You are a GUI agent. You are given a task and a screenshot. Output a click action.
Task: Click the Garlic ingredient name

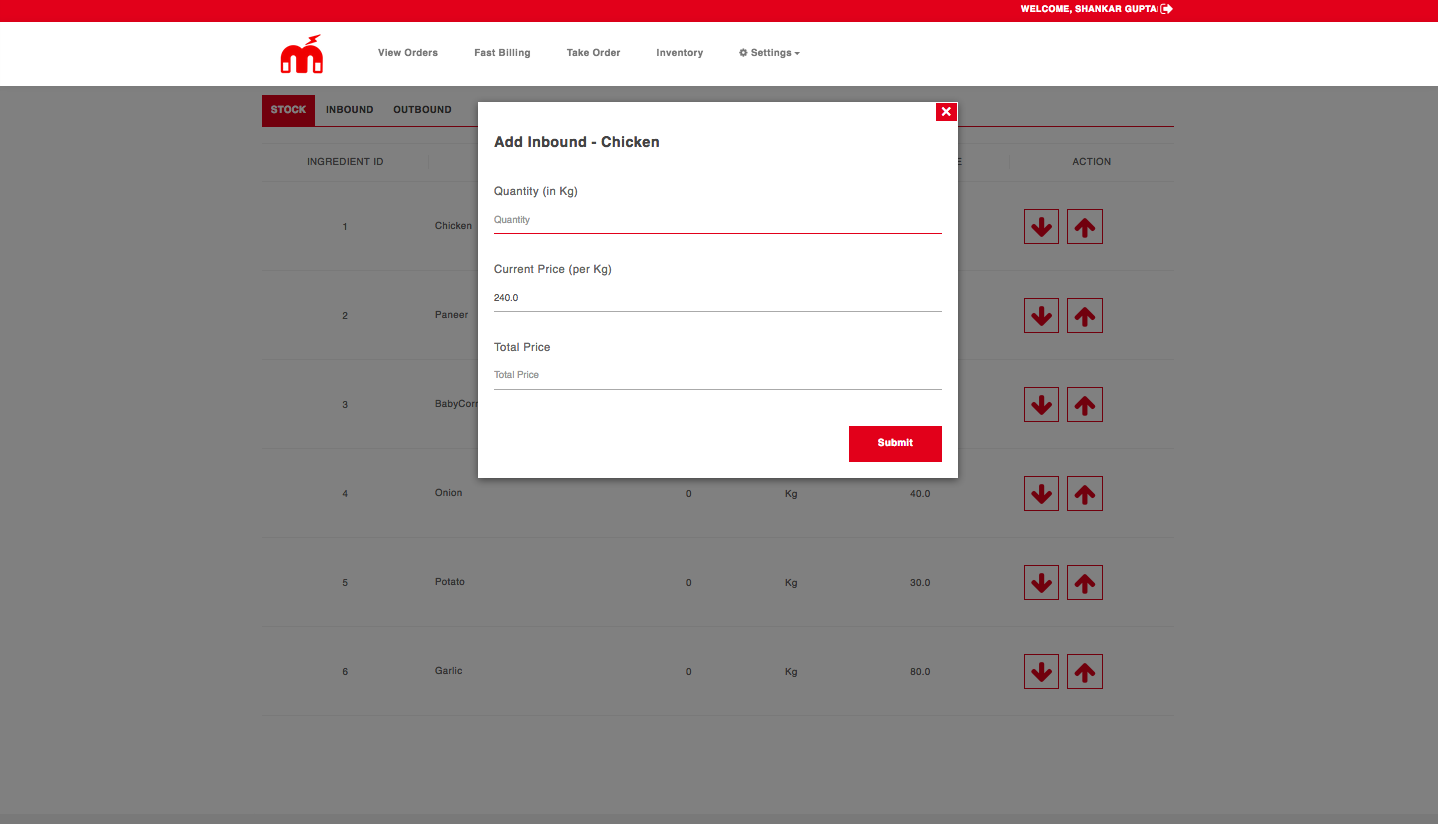[448, 671]
